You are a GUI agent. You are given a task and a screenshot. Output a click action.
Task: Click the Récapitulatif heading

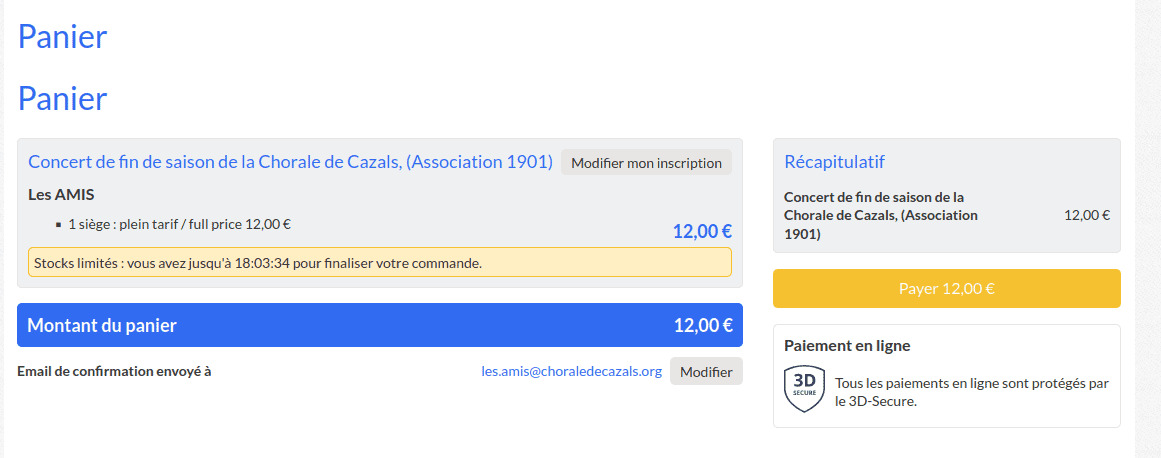coord(834,162)
